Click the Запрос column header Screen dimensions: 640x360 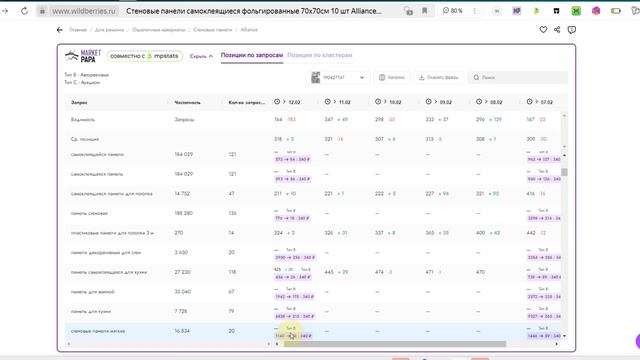pyautogui.click(x=79, y=102)
